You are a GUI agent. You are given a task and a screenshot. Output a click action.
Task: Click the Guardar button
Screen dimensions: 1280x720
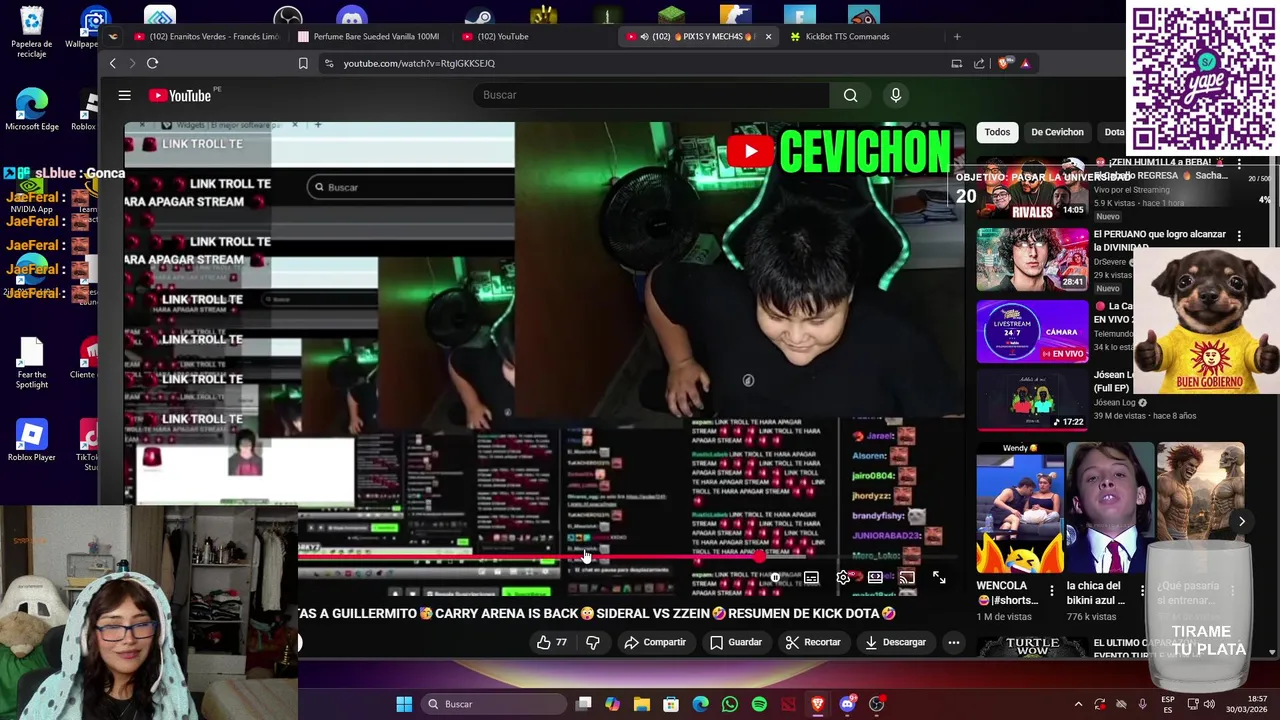736,642
